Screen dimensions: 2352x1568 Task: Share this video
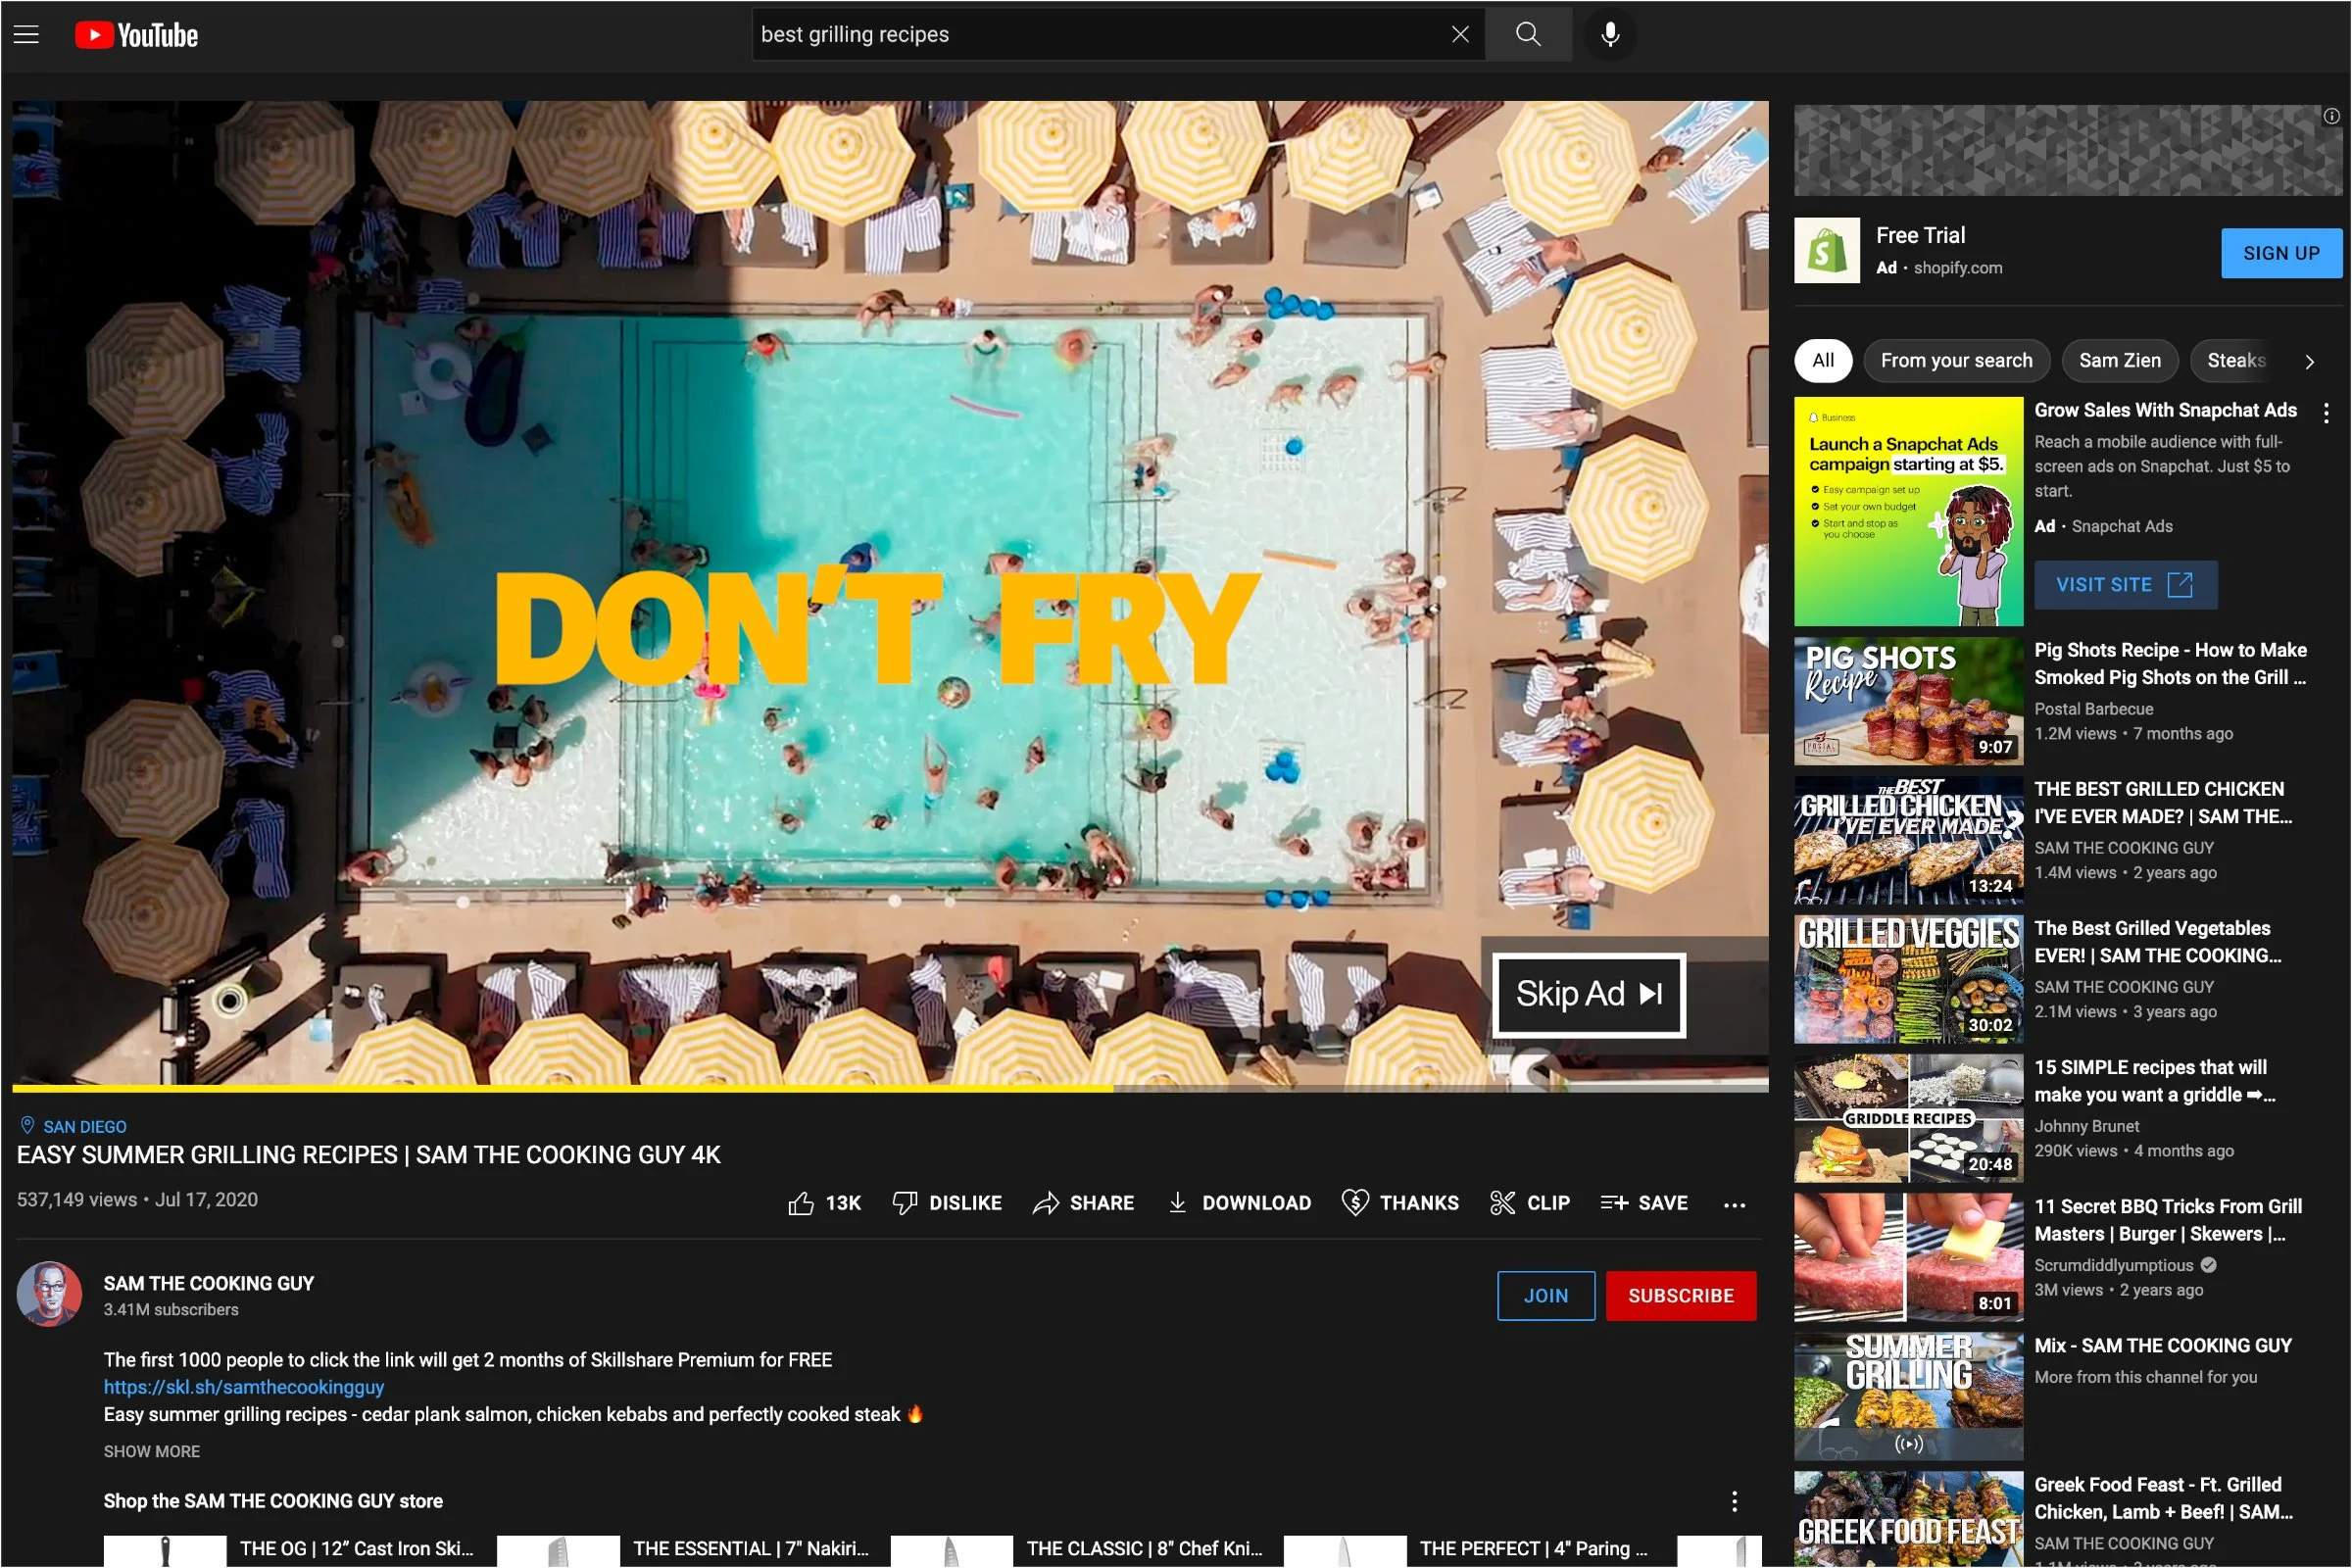click(x=1083, y=1203)
